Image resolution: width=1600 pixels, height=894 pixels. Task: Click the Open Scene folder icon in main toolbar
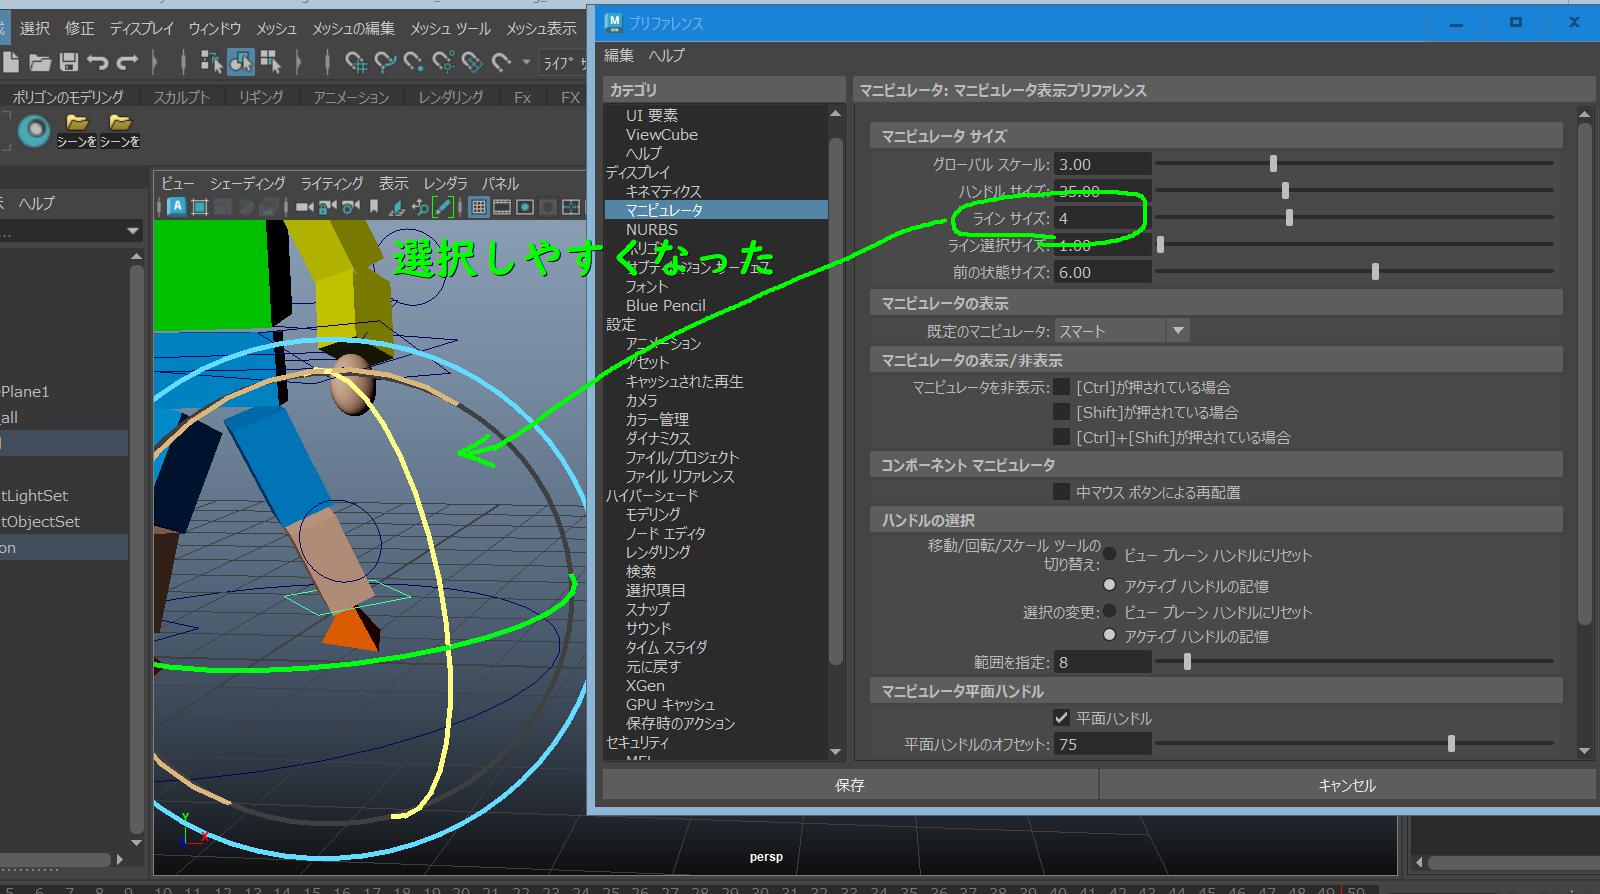point(40,62)
